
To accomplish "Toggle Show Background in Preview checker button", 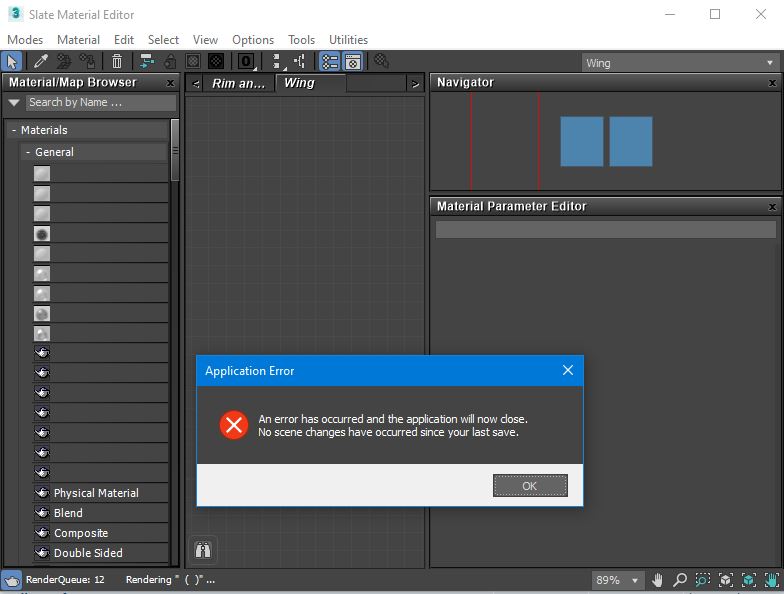I will point(216,62).
